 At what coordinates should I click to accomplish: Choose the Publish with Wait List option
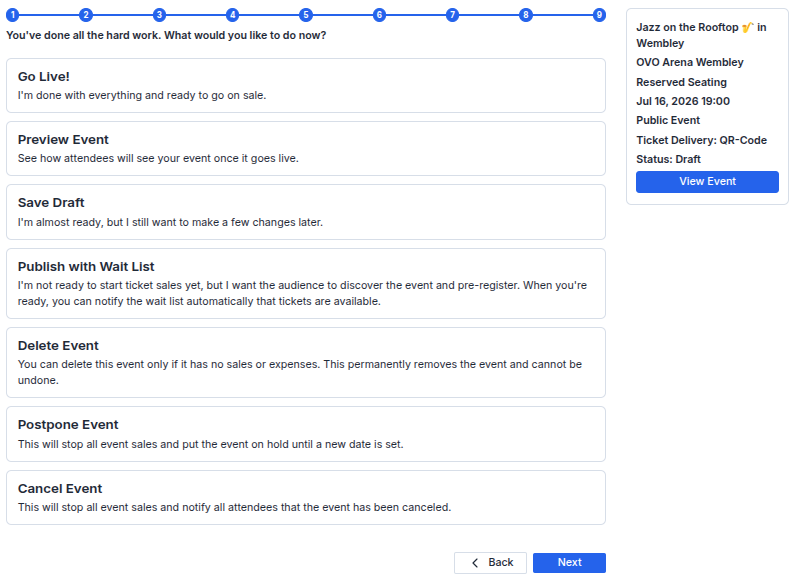coord(306,283)
